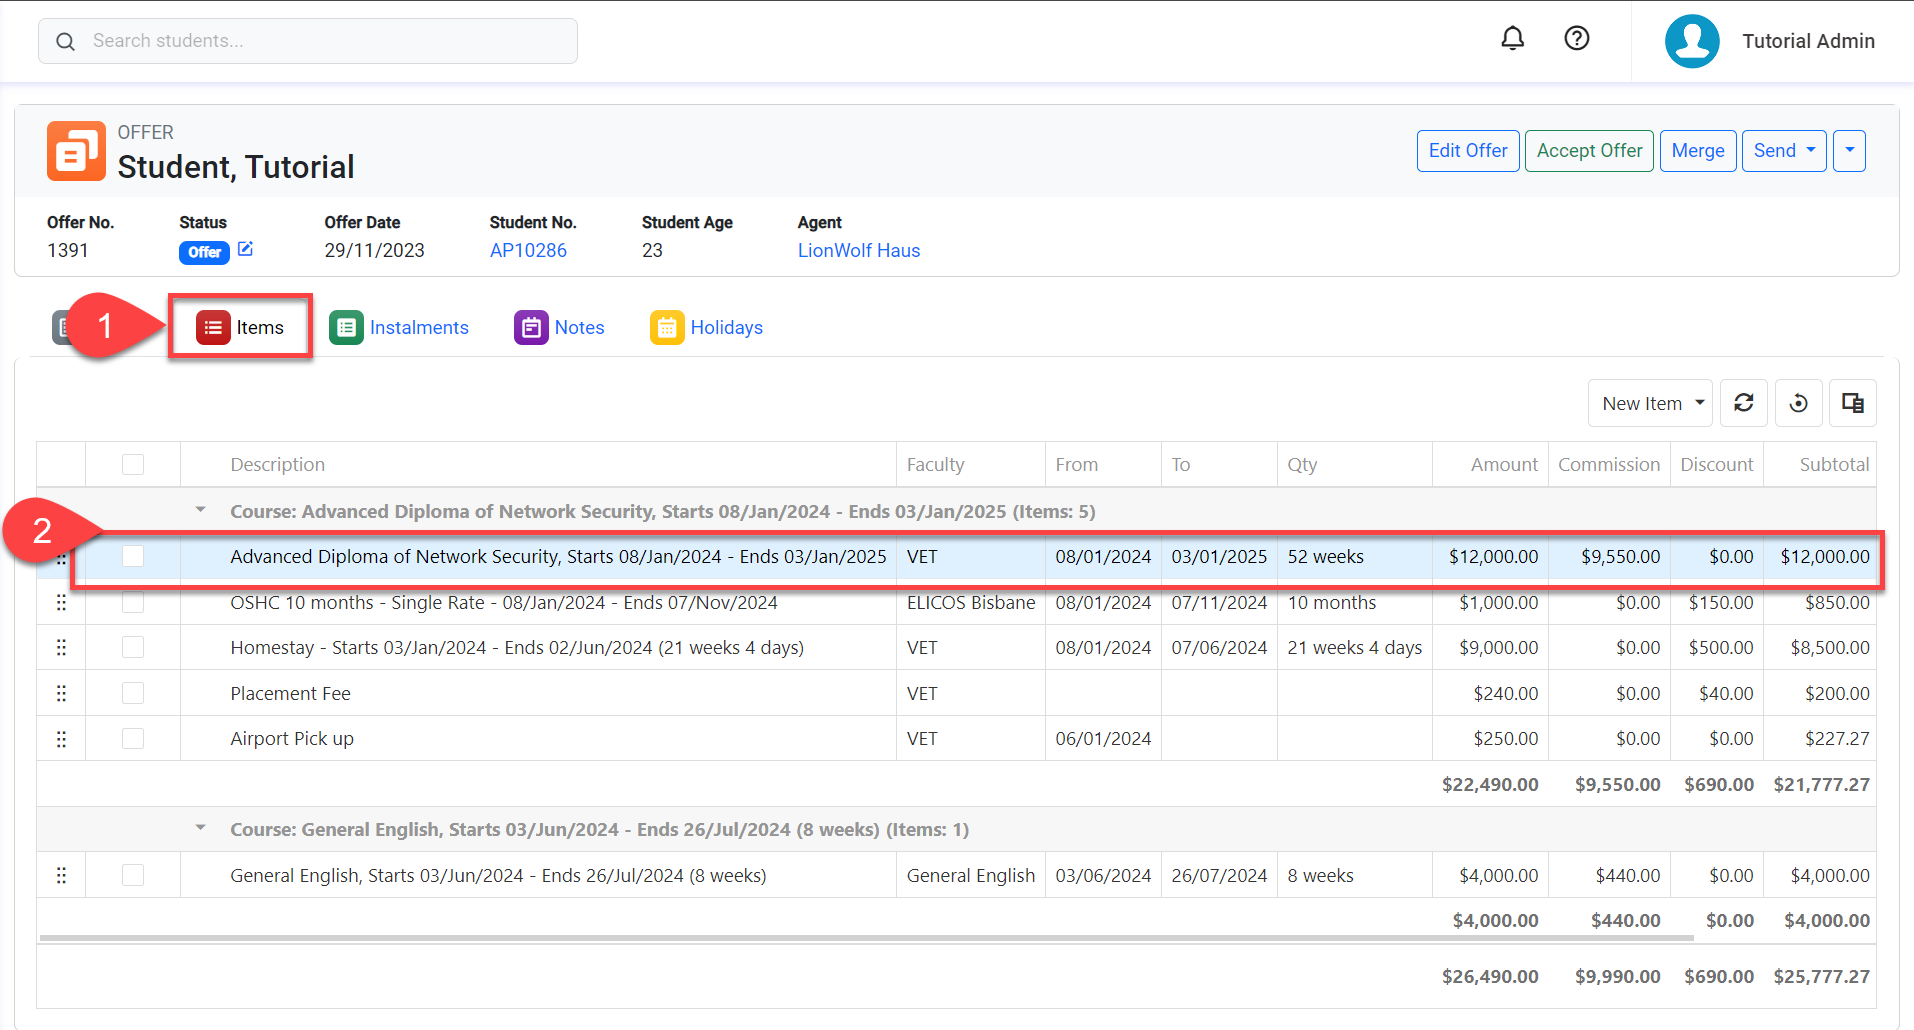Open the New Item dropdown
The image size is (1914, 1030).
[1650, 403]
